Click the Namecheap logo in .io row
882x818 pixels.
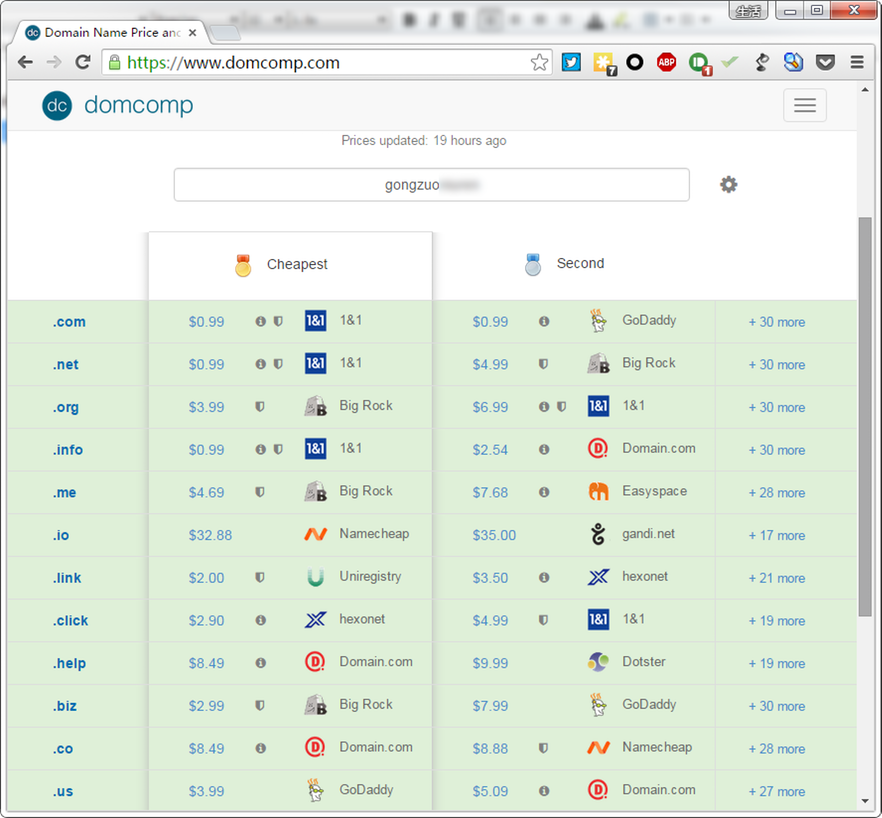point(316,534)
